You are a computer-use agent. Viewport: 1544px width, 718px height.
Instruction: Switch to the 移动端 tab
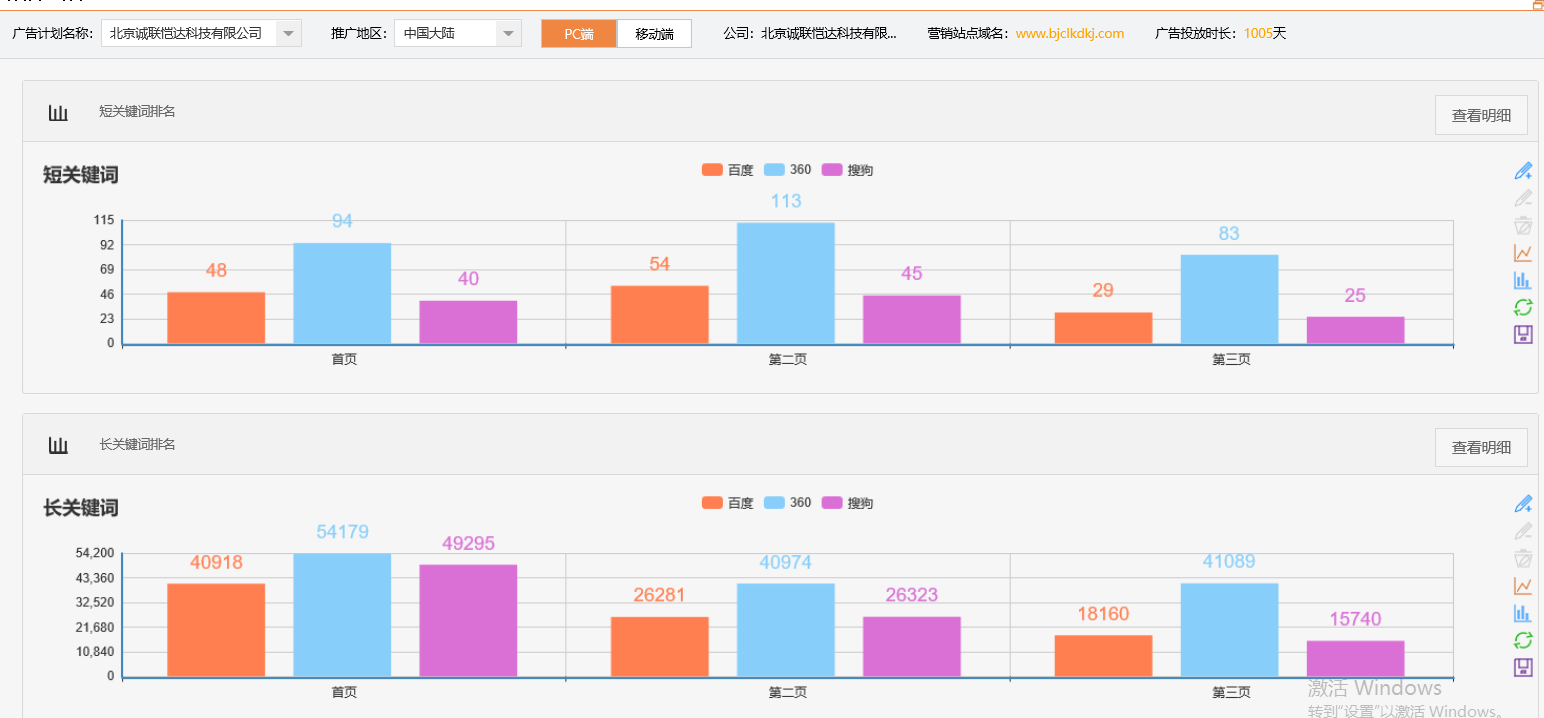click(x=654, y=33)
